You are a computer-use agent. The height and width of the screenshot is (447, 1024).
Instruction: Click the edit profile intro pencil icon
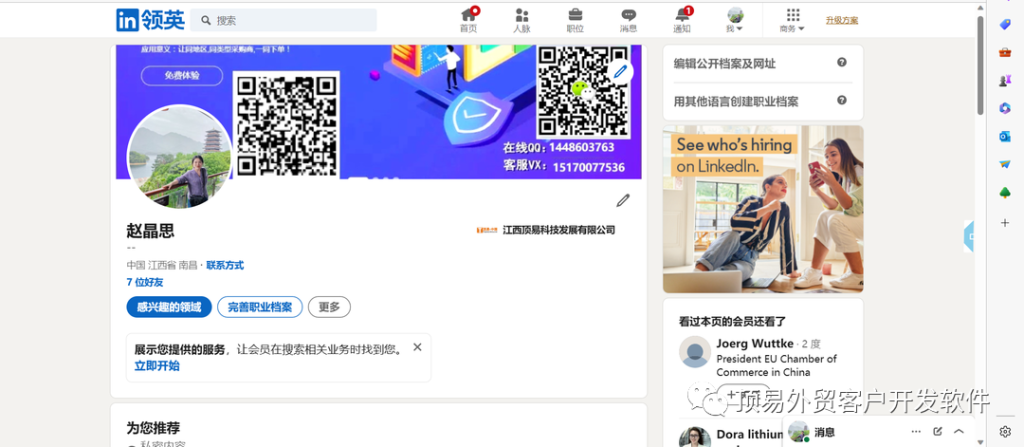tap(623, 200)
